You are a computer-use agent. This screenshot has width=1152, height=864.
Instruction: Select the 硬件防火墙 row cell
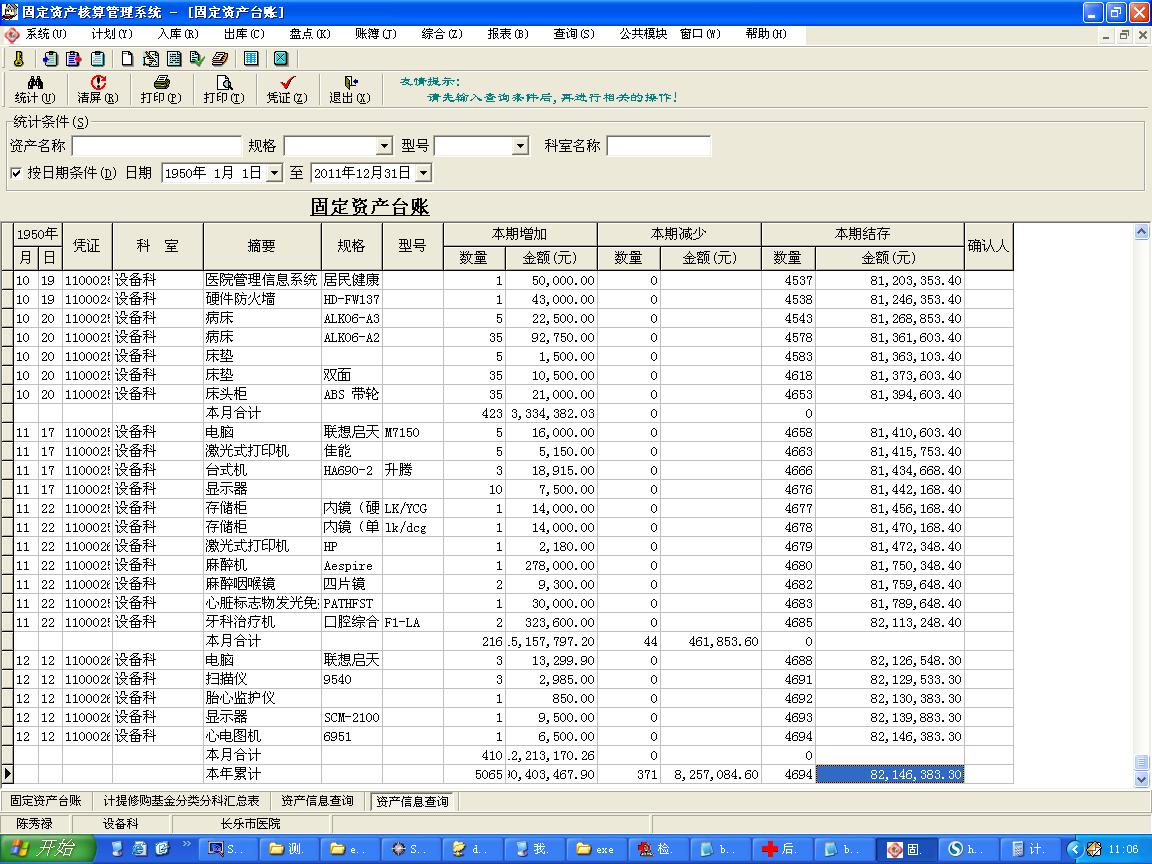(x=262, y=299)
